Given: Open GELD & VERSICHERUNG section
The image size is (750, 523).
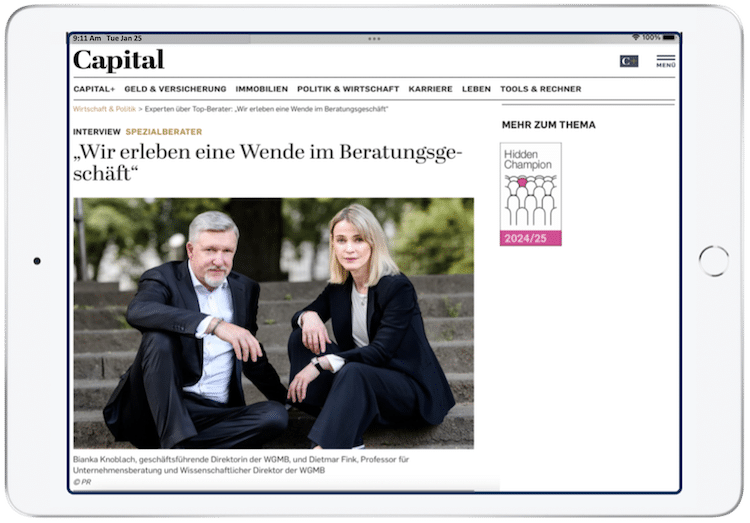Looking at the screenshot, I should click(175, 89).
